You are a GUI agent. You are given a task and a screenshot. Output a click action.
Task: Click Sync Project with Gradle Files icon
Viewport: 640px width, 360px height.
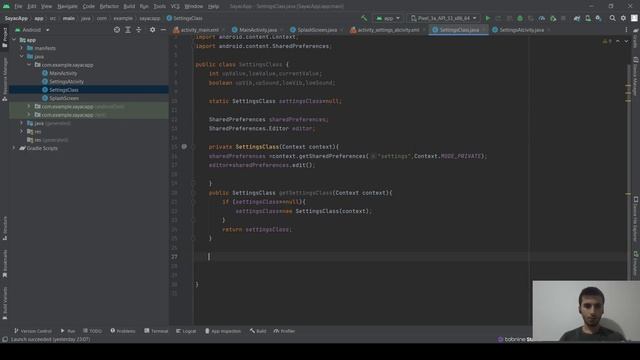(577, 18)
